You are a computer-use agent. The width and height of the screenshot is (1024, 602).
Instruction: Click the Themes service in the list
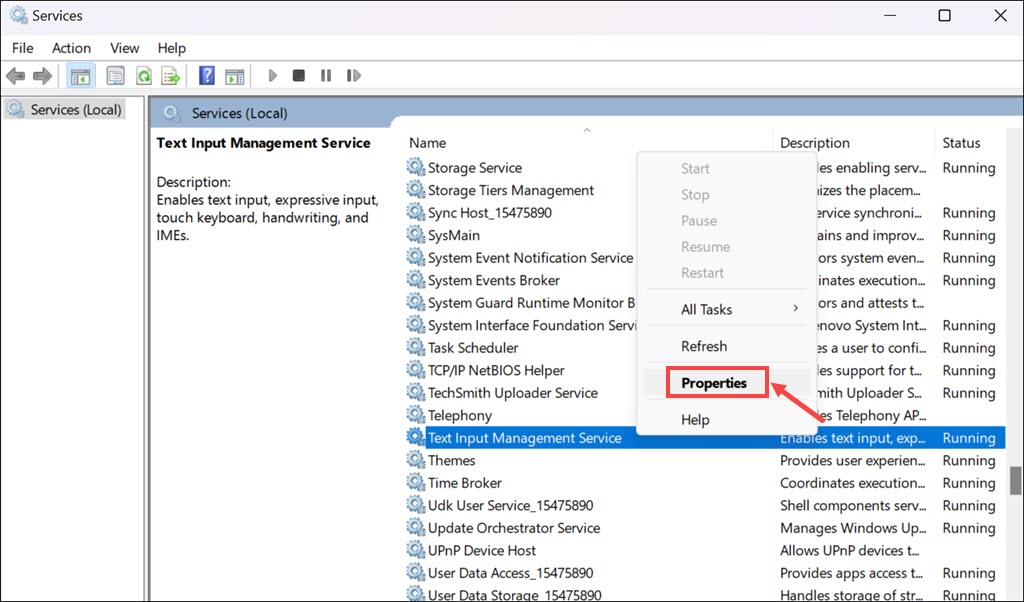450,460
